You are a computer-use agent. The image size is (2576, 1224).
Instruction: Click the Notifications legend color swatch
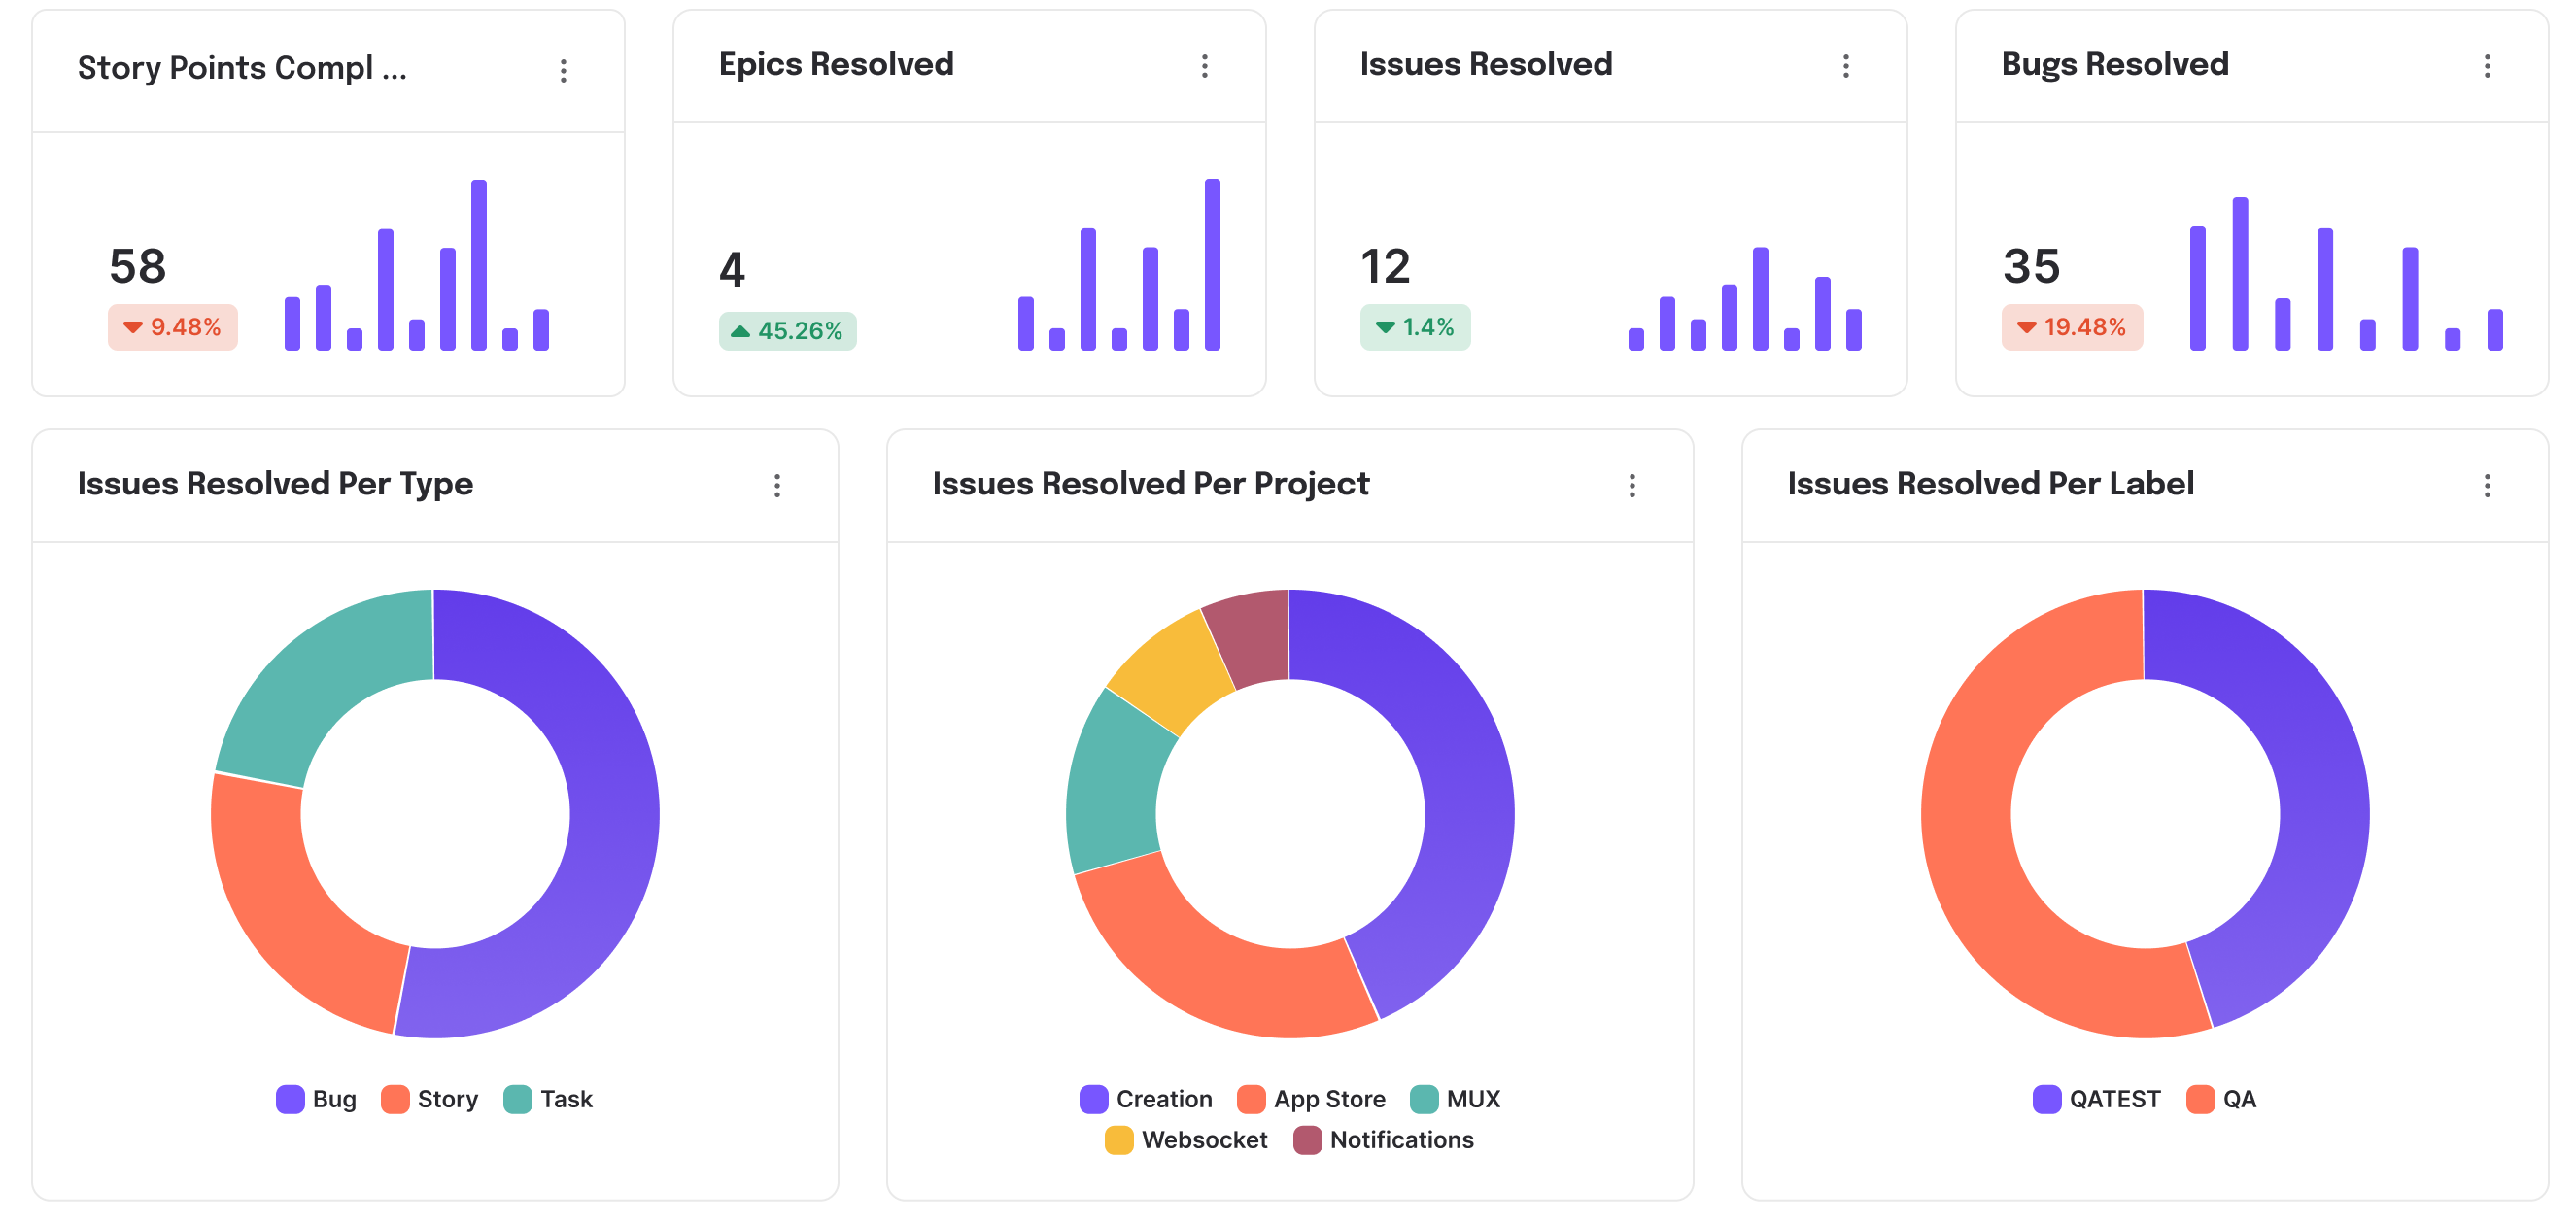pos(1307,1140)
